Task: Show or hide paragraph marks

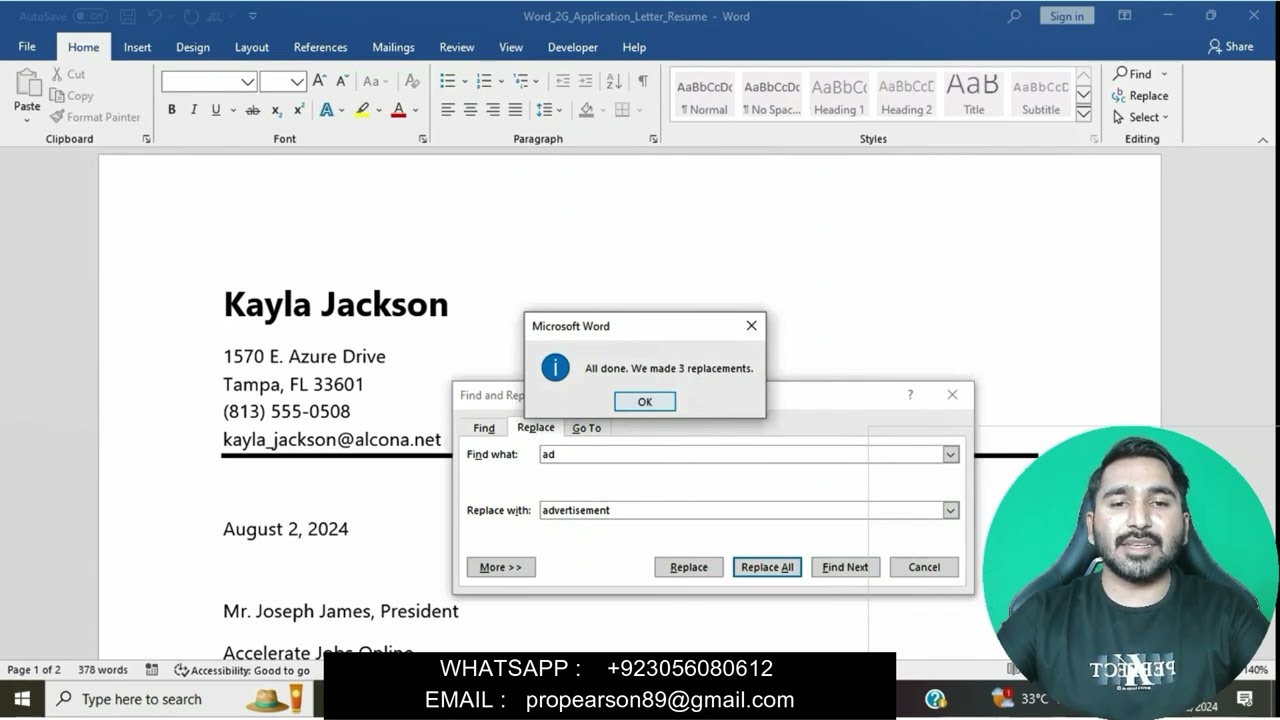Action: coord(642,81)
